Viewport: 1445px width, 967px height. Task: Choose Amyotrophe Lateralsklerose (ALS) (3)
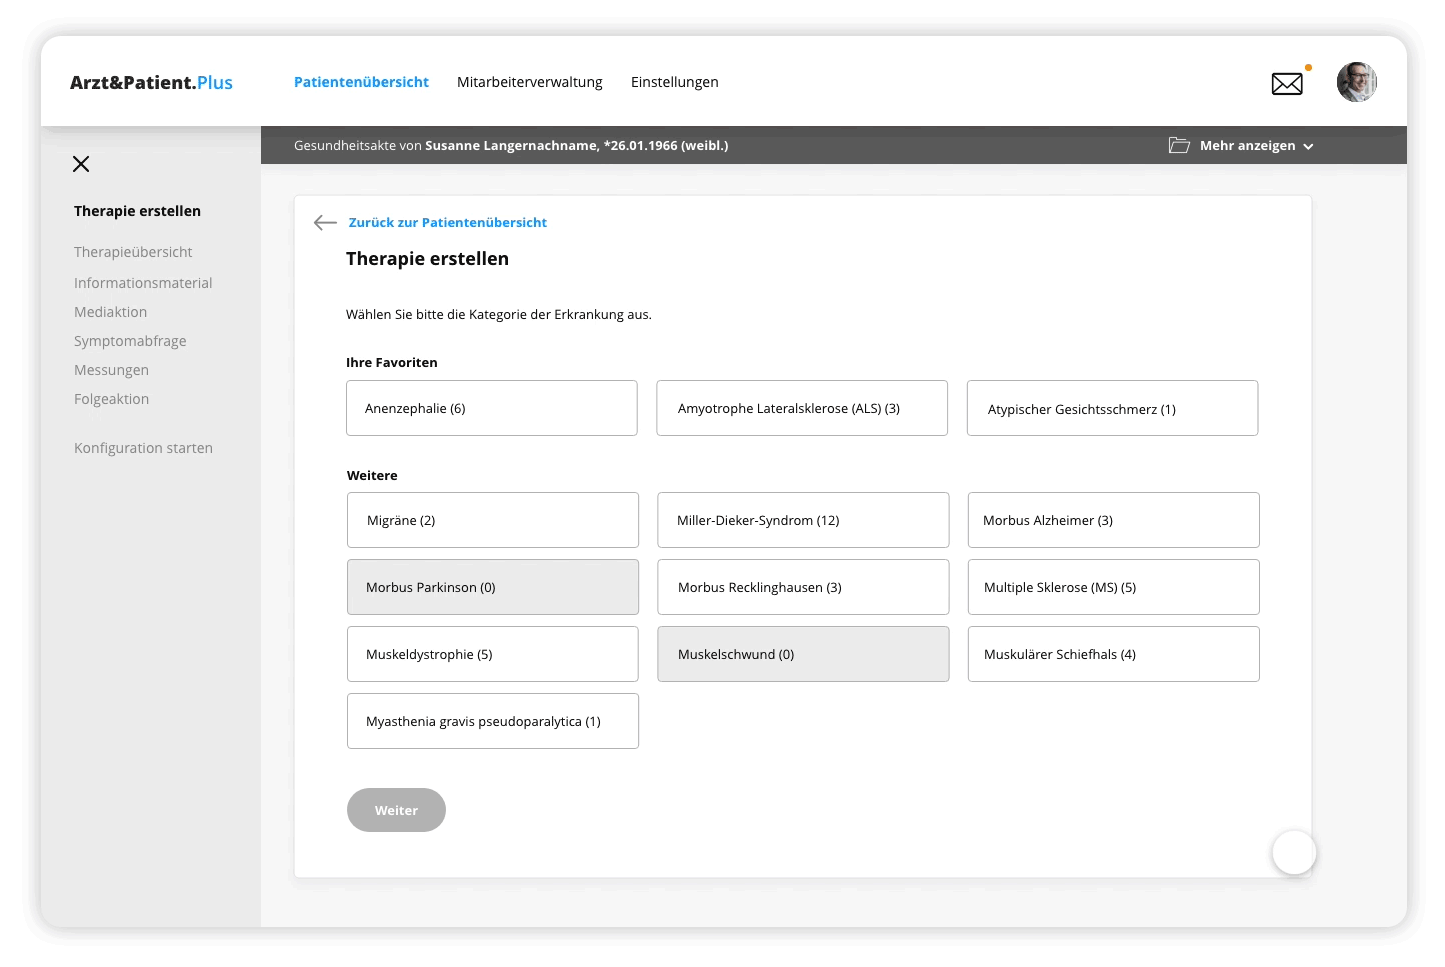click(x=802, y=408)
